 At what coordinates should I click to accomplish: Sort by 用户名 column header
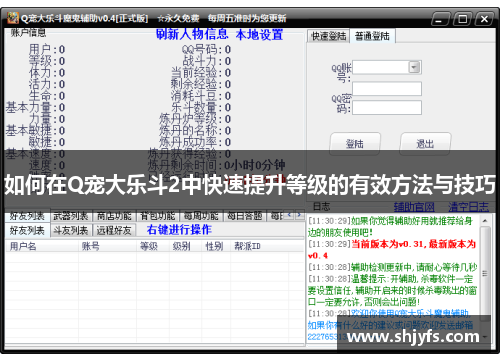(x=42, y=246)
